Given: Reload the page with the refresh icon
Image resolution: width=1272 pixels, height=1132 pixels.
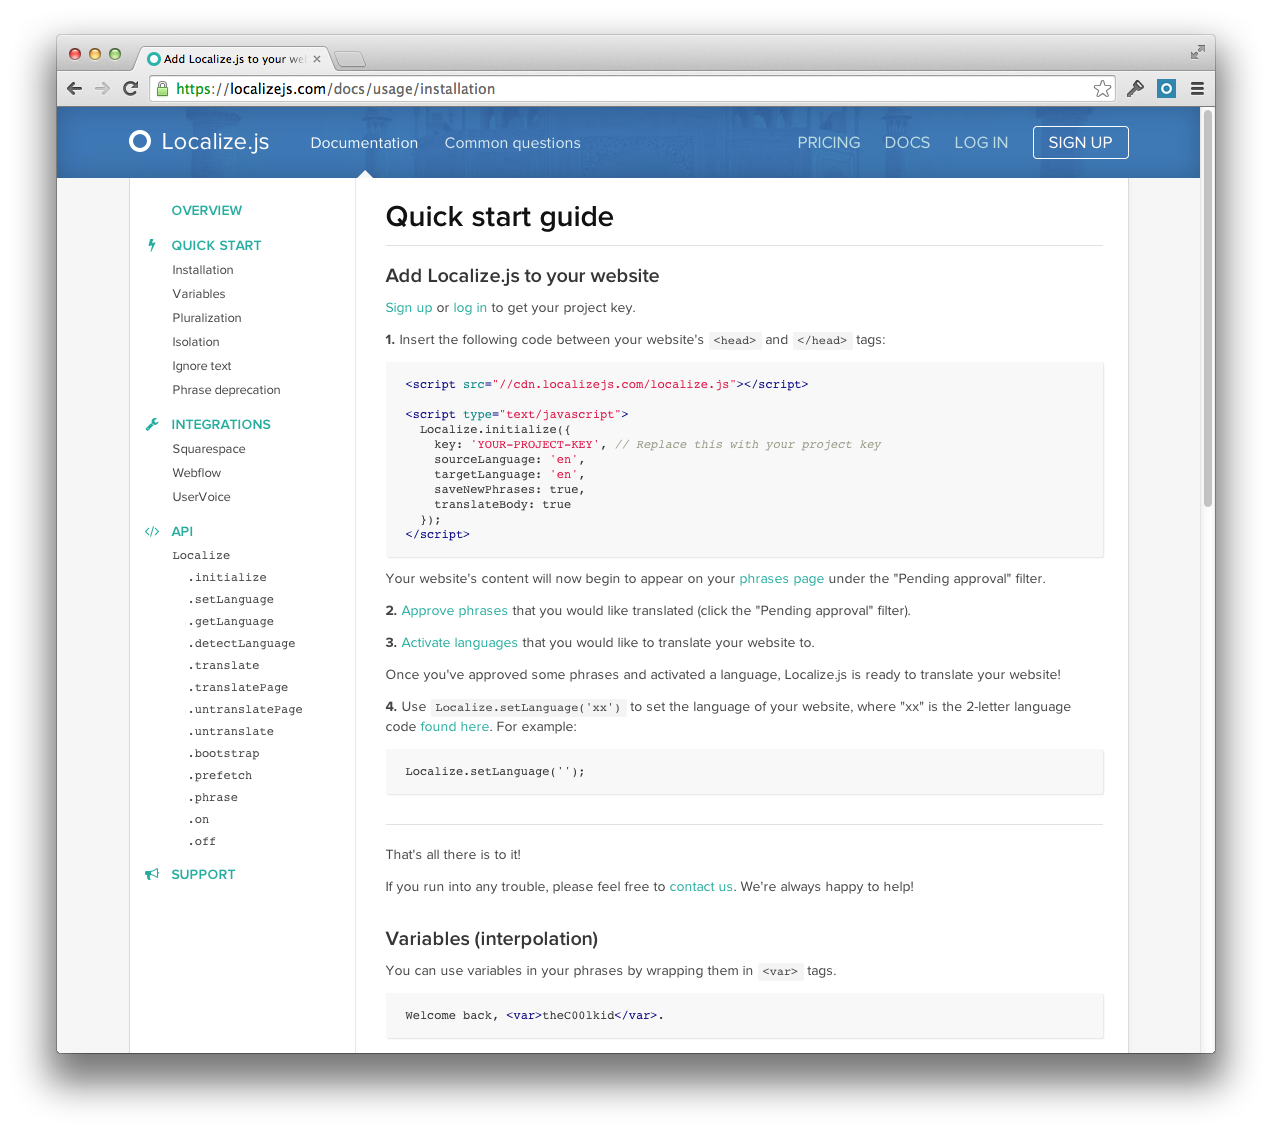Looking at the screenshot, I should (x=130, y=89).
